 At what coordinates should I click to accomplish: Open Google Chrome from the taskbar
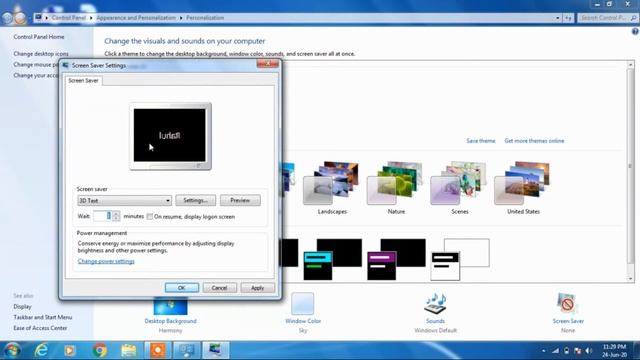click(99, 350)
